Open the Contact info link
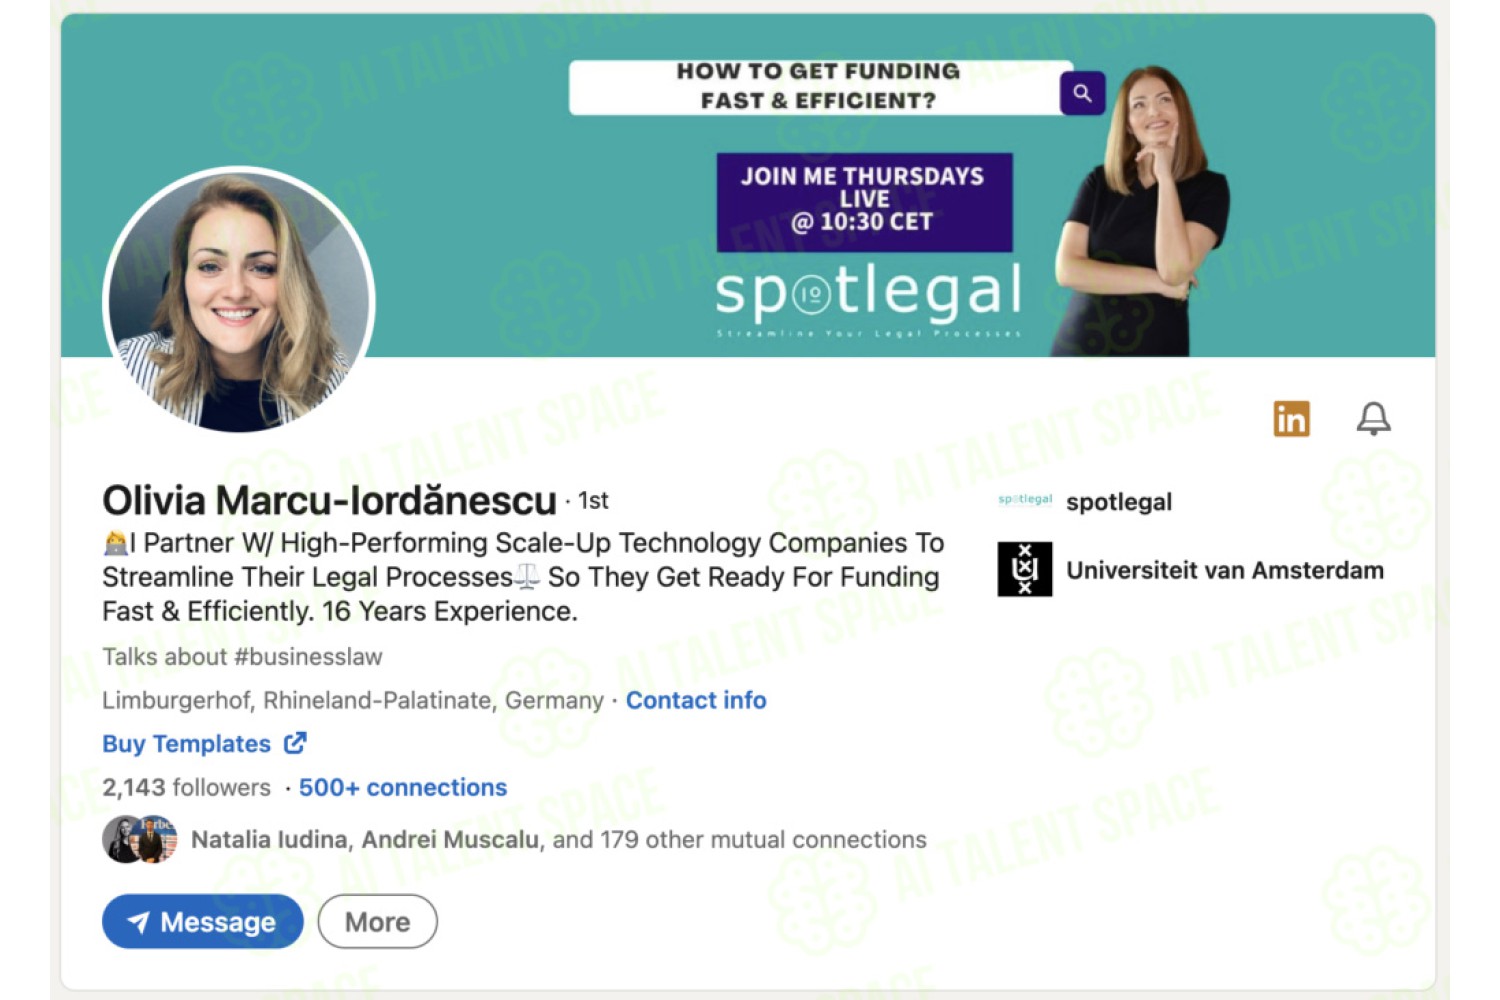Screen dimensions: 1500x1000 click(696, 700)
